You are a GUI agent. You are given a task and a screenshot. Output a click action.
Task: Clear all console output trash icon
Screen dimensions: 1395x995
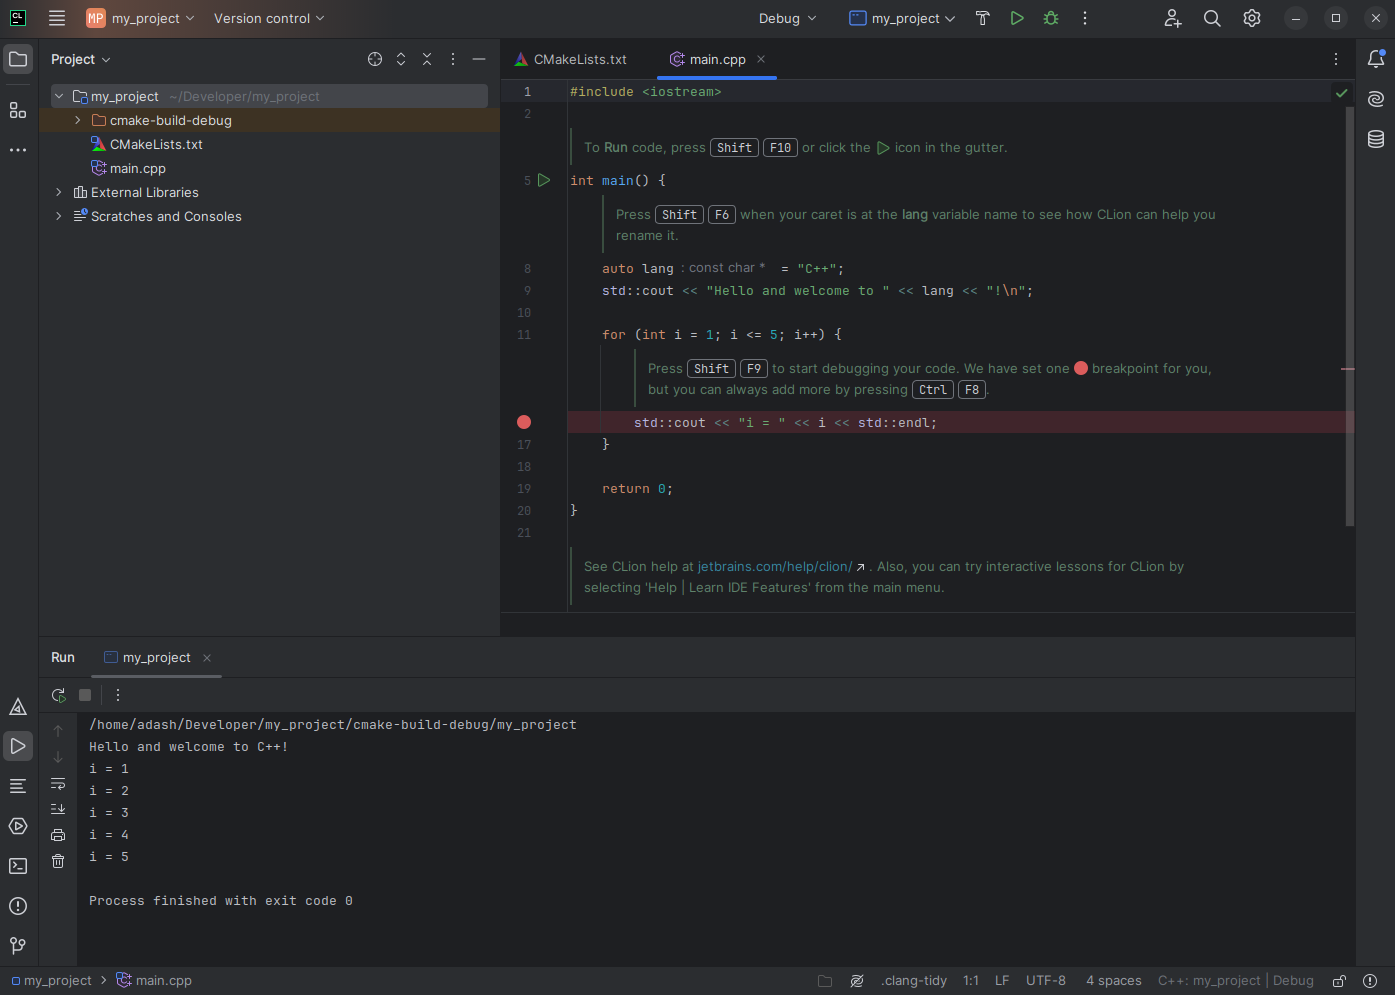[58, 861]
